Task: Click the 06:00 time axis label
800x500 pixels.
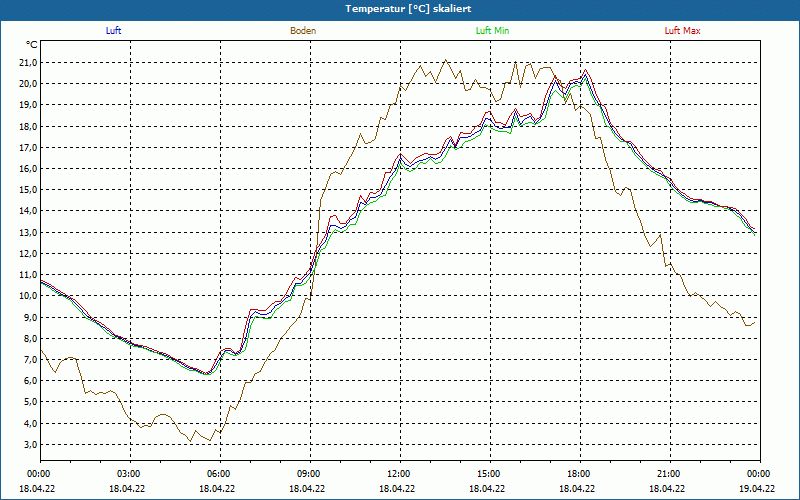Action: point(220,474)
